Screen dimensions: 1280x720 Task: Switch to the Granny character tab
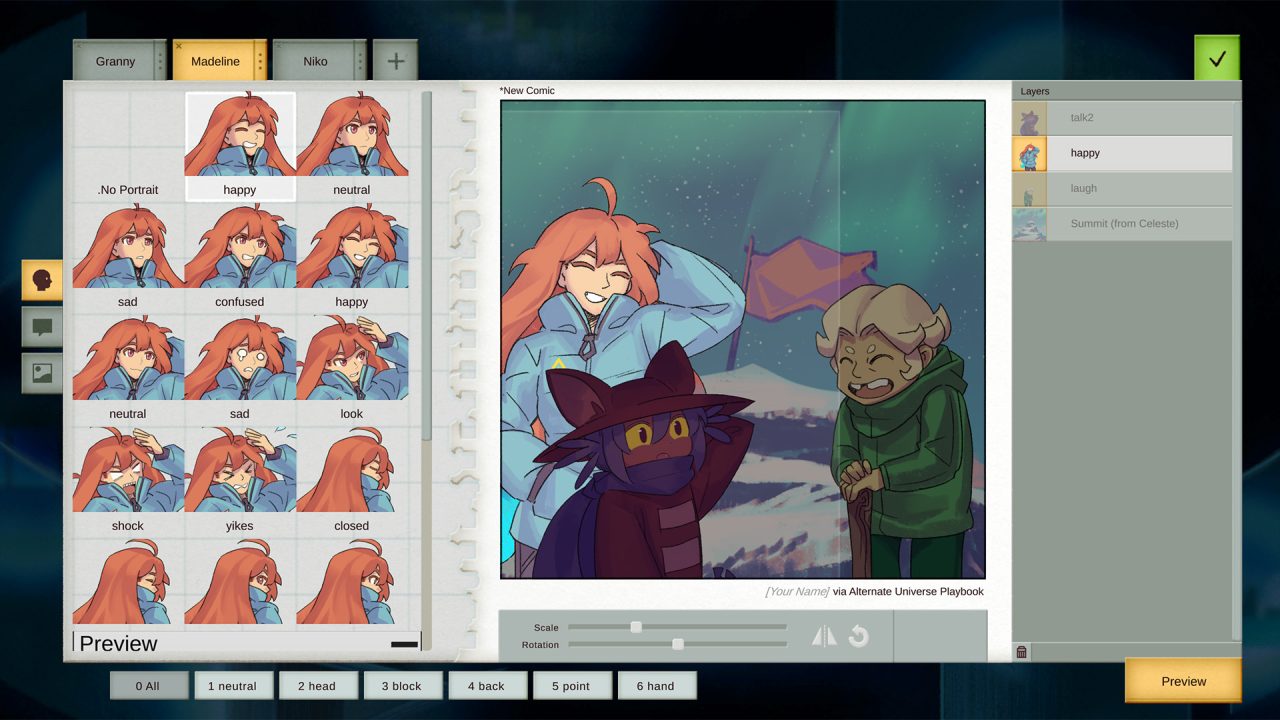click(115, 62)
